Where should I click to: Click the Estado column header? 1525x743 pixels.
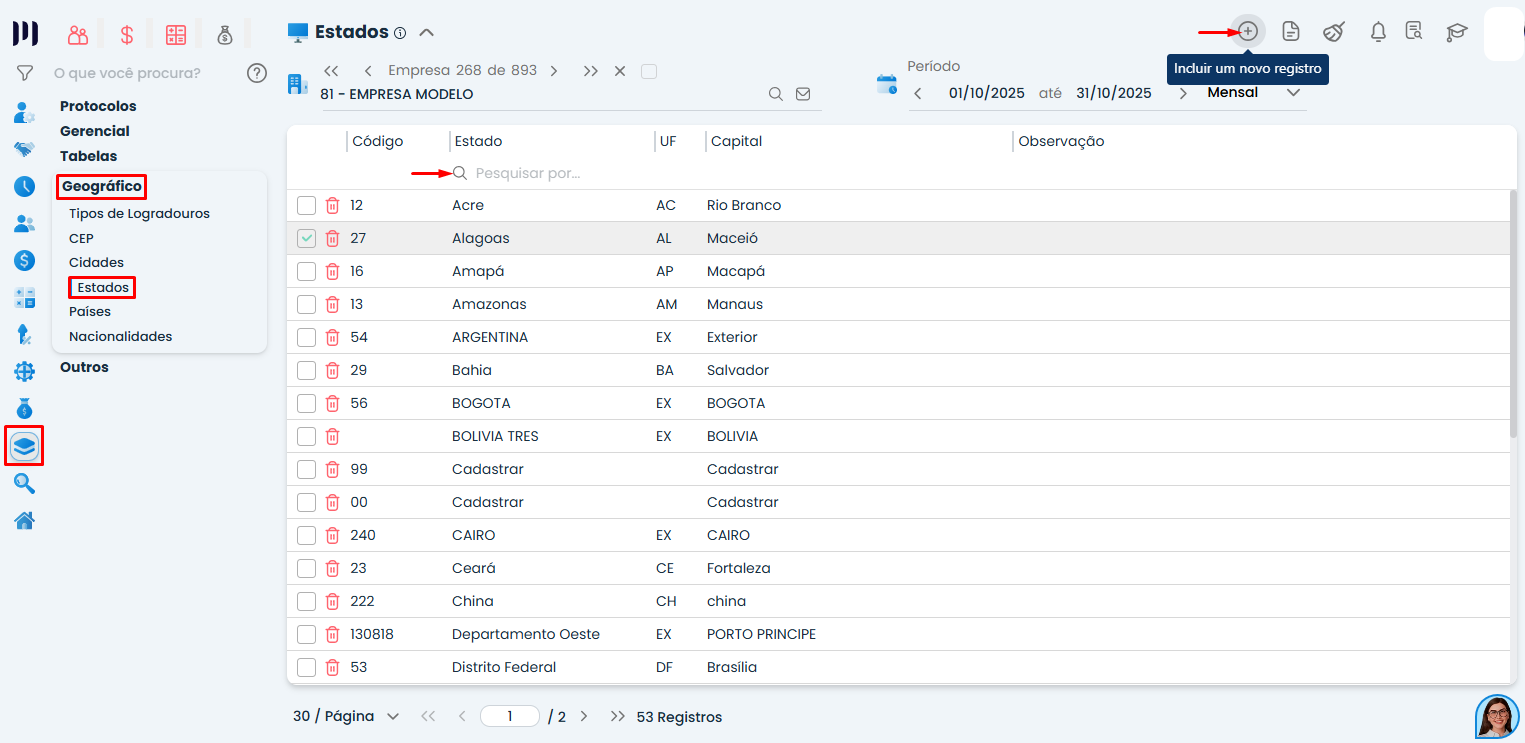pyautogui.click(x=478, y=141)
